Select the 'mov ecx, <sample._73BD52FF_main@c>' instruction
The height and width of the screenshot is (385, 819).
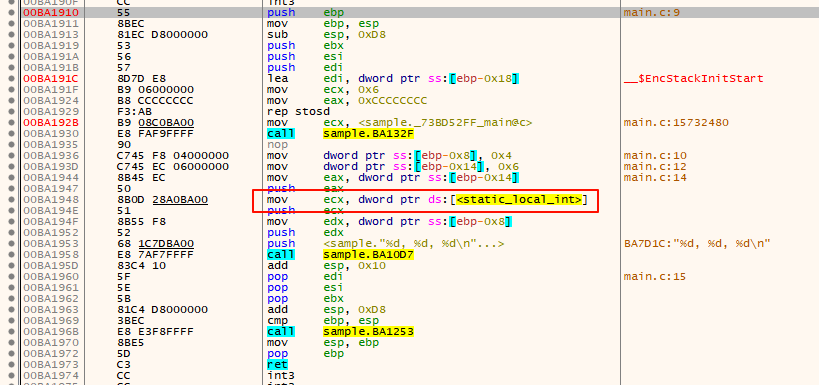(400, 123)
